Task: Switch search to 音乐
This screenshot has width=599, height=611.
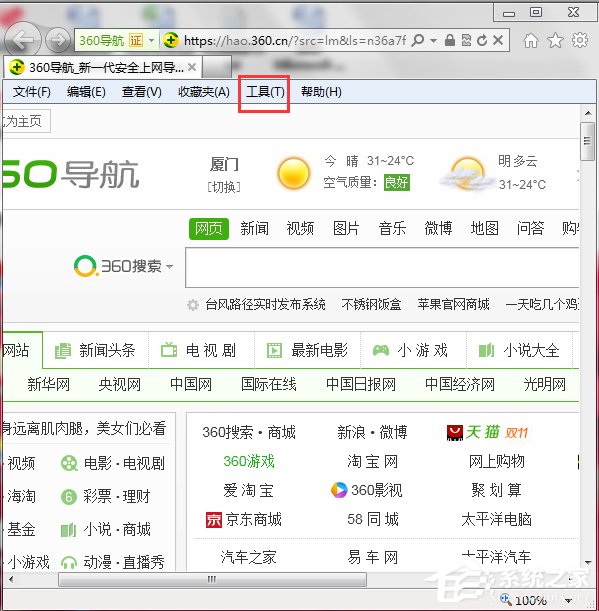Action: click(392, 228)
